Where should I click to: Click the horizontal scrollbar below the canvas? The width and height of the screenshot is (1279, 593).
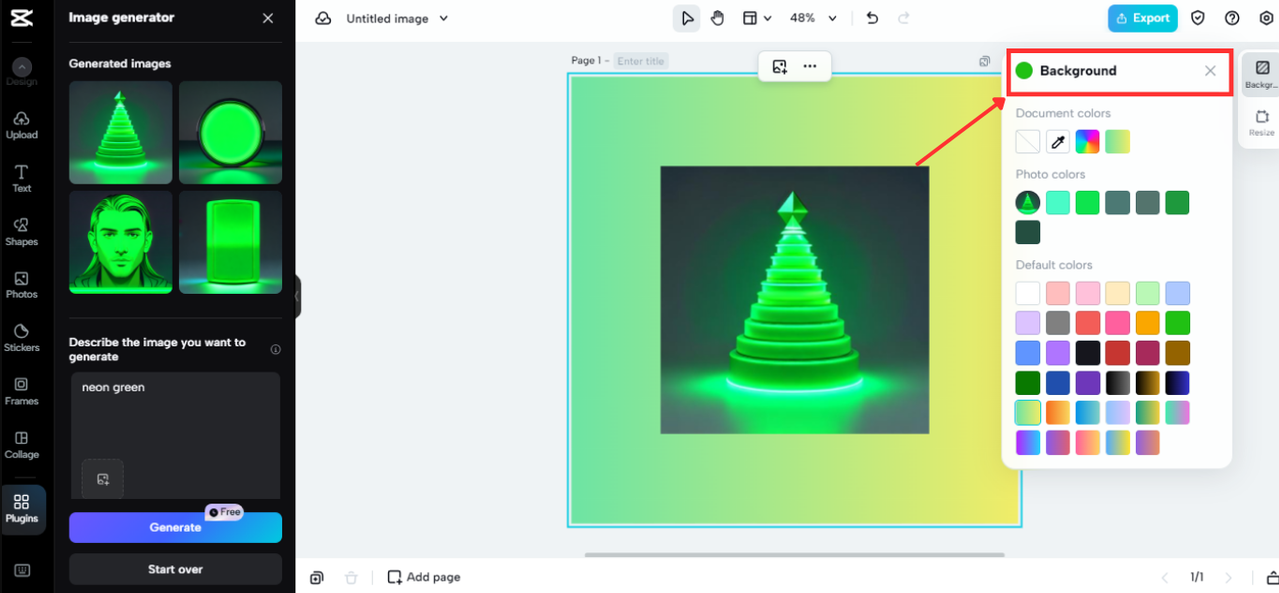pyautogui.click(x=795, y=555)
